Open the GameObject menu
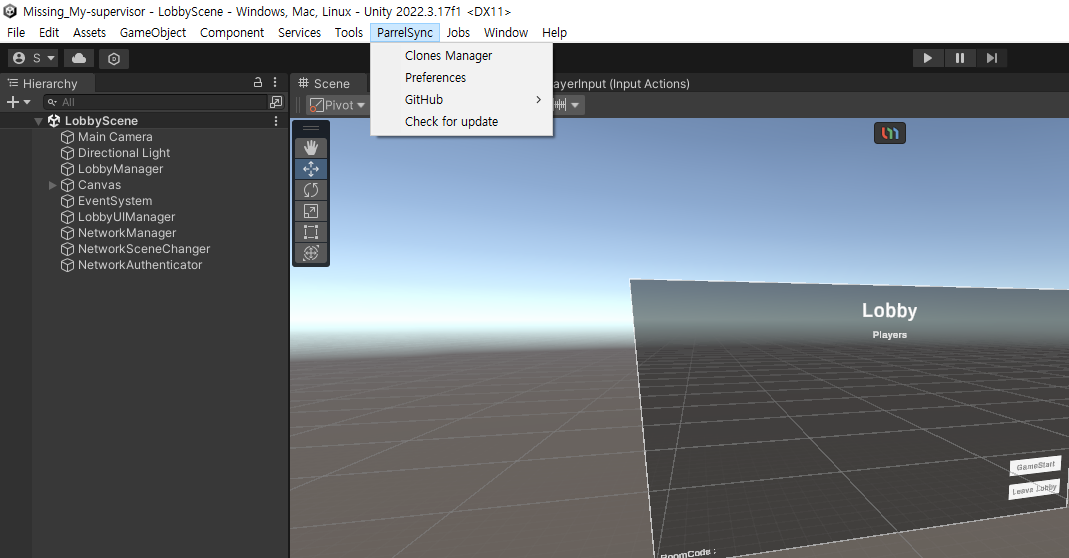Screen dimensions: 1069x558 point(153,33)
